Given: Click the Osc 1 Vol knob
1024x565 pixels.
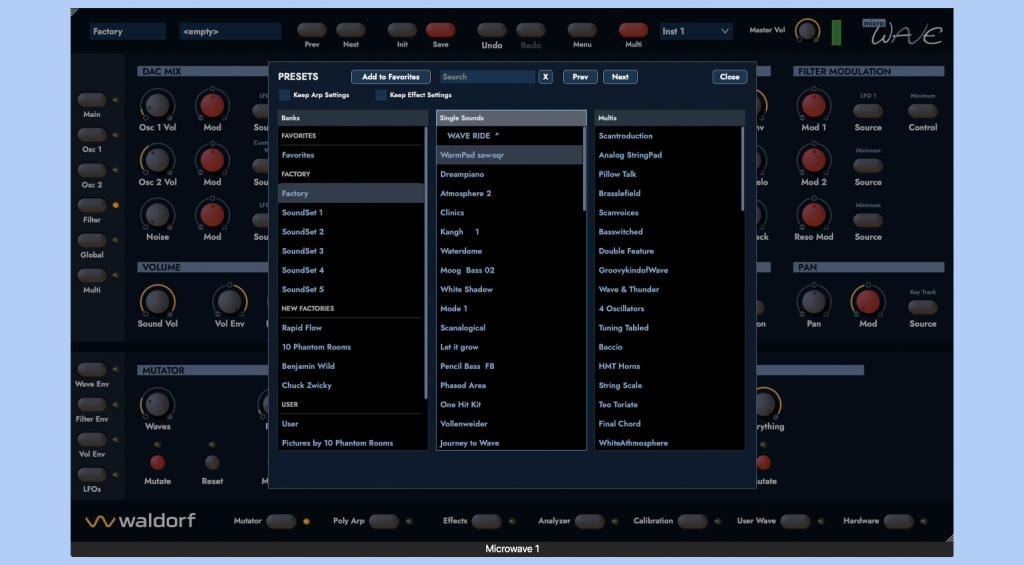Looking at the screenshot, I should [x=157, y=105].
